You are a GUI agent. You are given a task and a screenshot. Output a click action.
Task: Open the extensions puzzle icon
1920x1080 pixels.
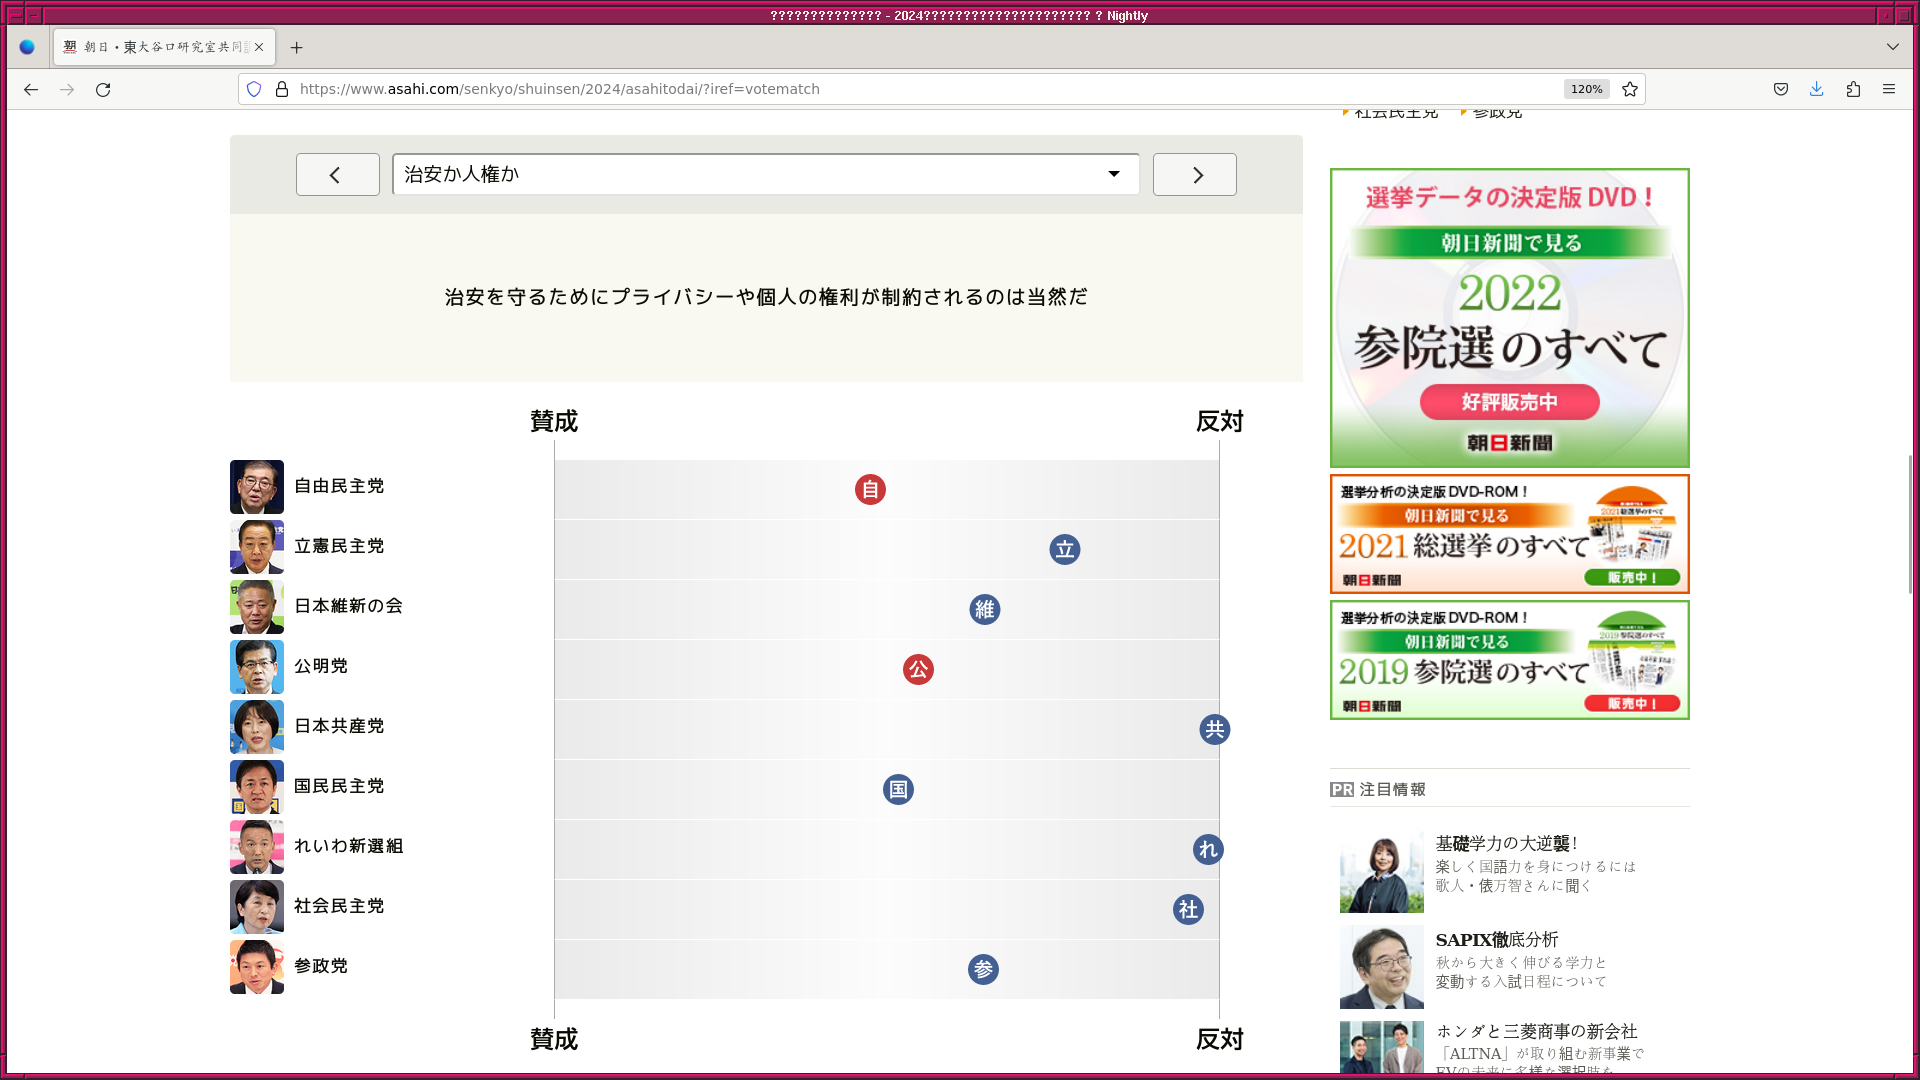click(x=1853, y=89)
